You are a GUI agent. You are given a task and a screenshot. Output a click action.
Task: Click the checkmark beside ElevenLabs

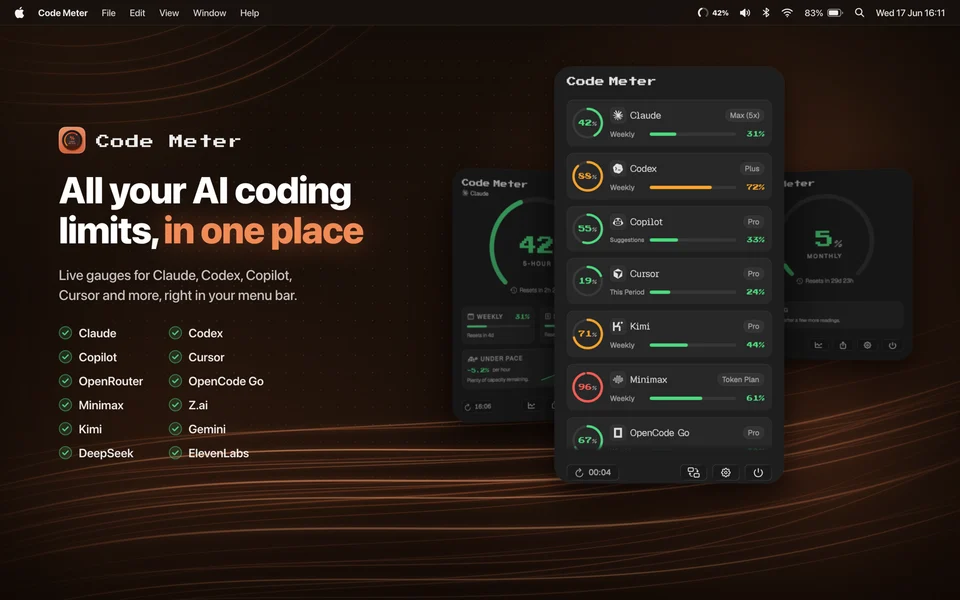175,453
